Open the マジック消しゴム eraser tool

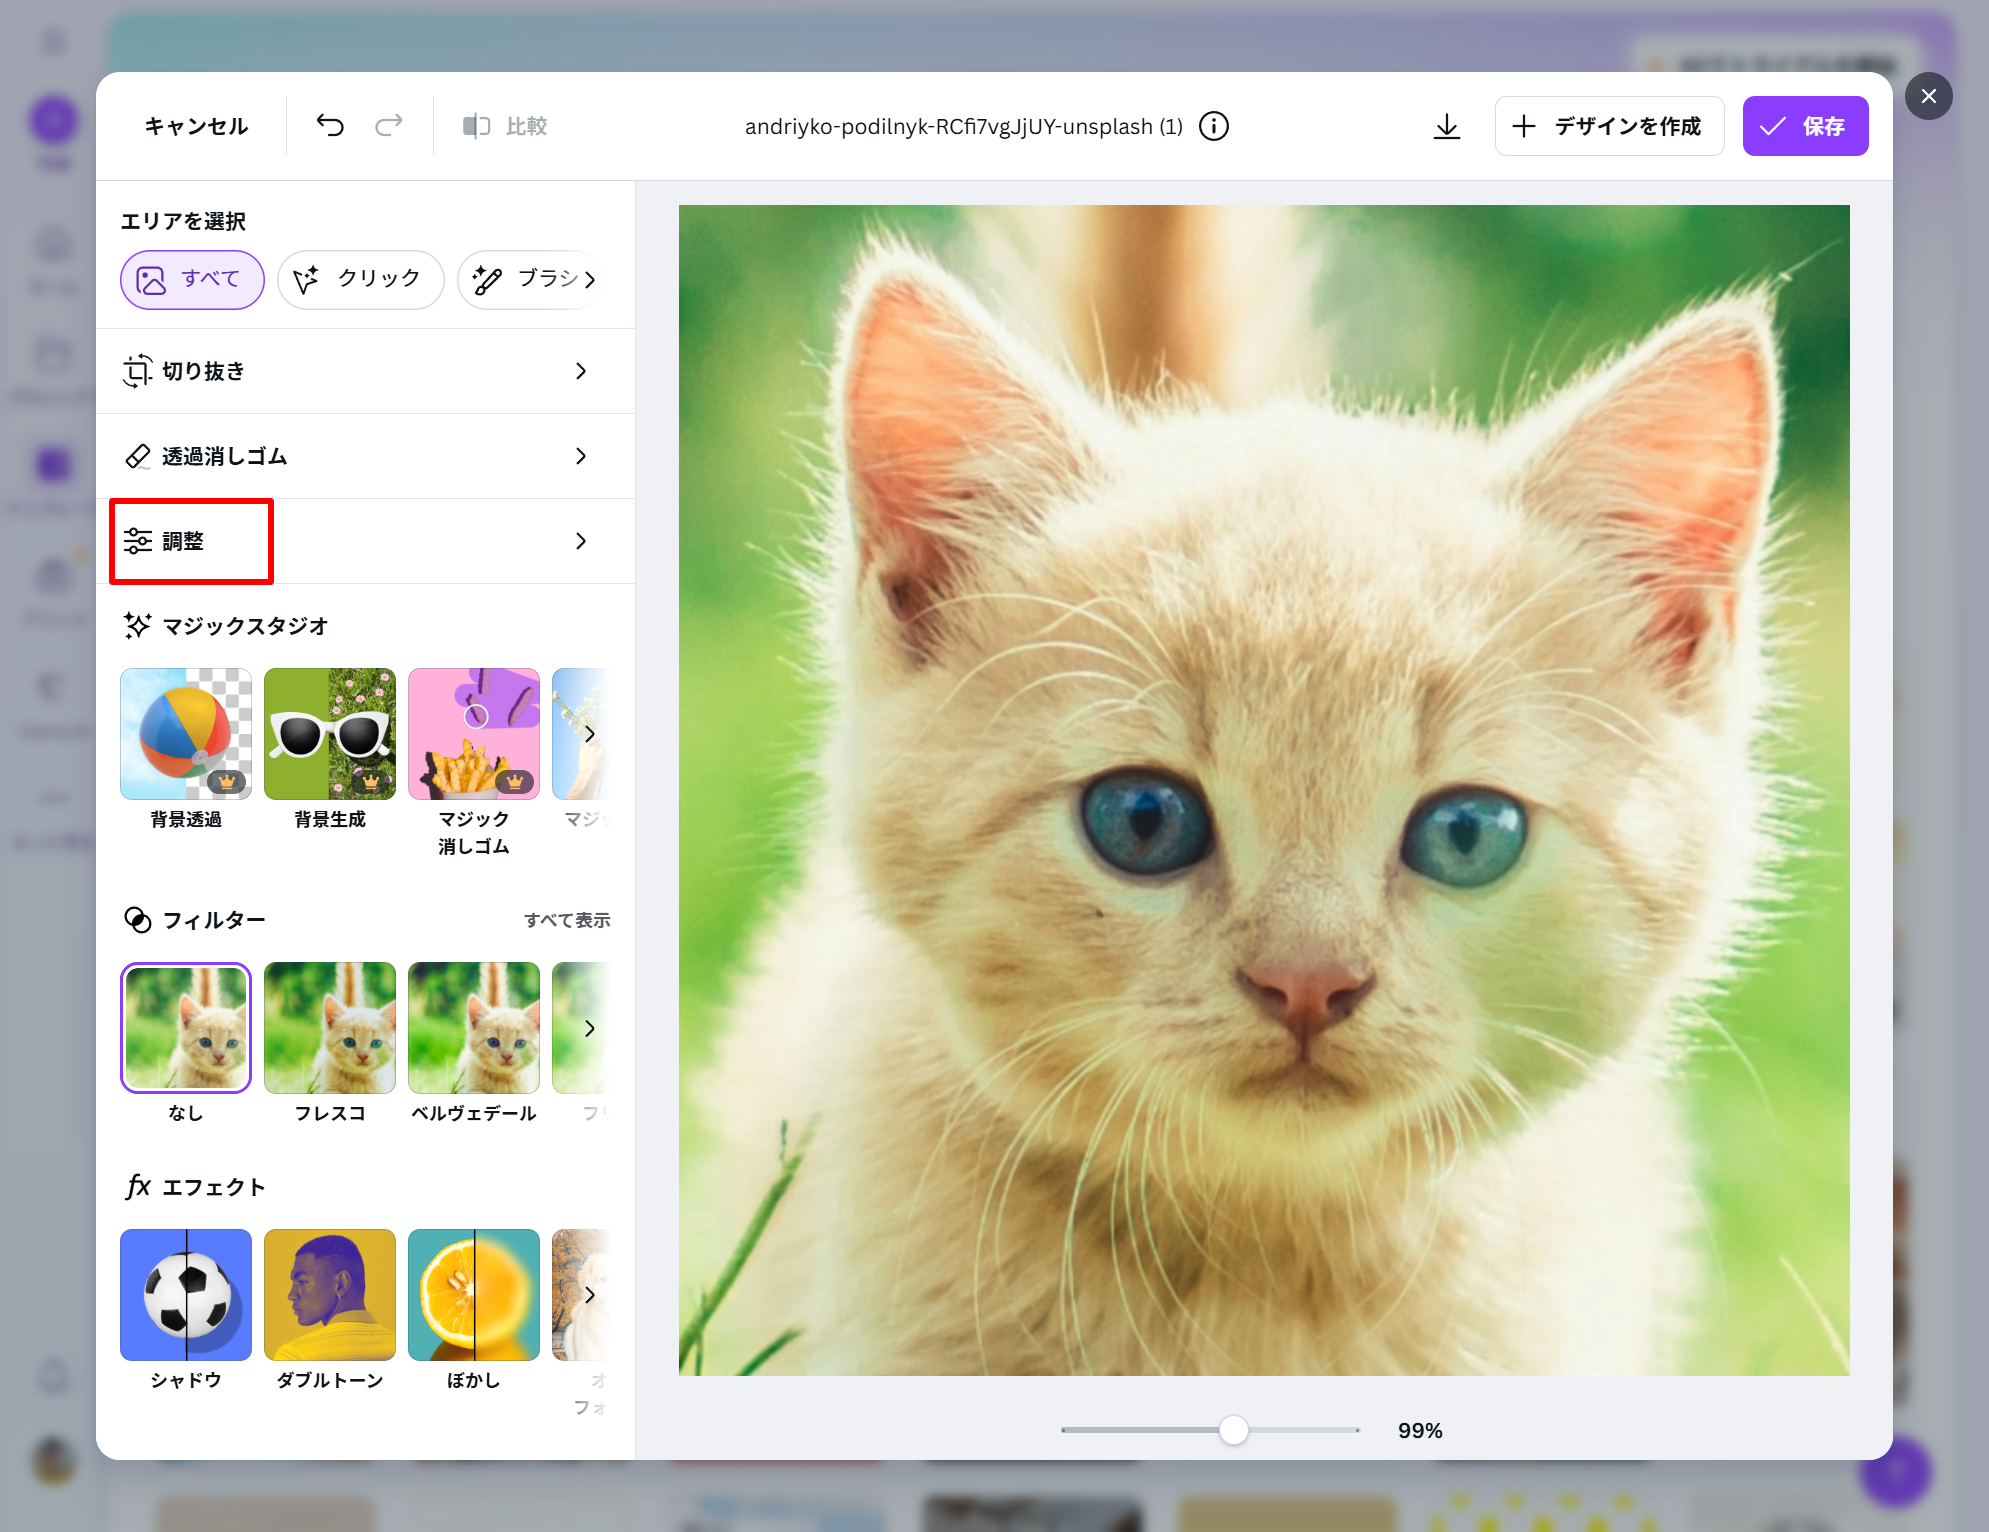tap(474, 734)
